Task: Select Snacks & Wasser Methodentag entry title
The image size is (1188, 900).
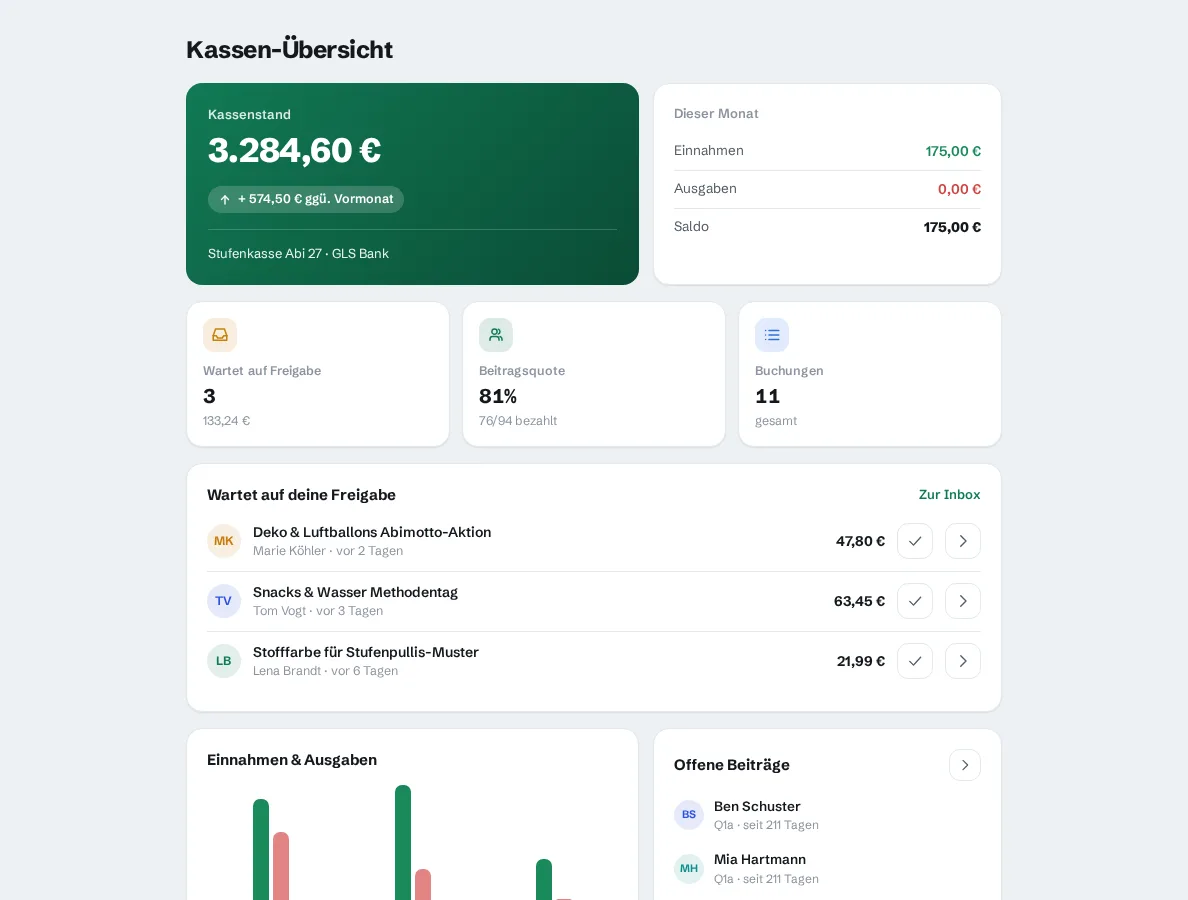Action: pos(355,592)
